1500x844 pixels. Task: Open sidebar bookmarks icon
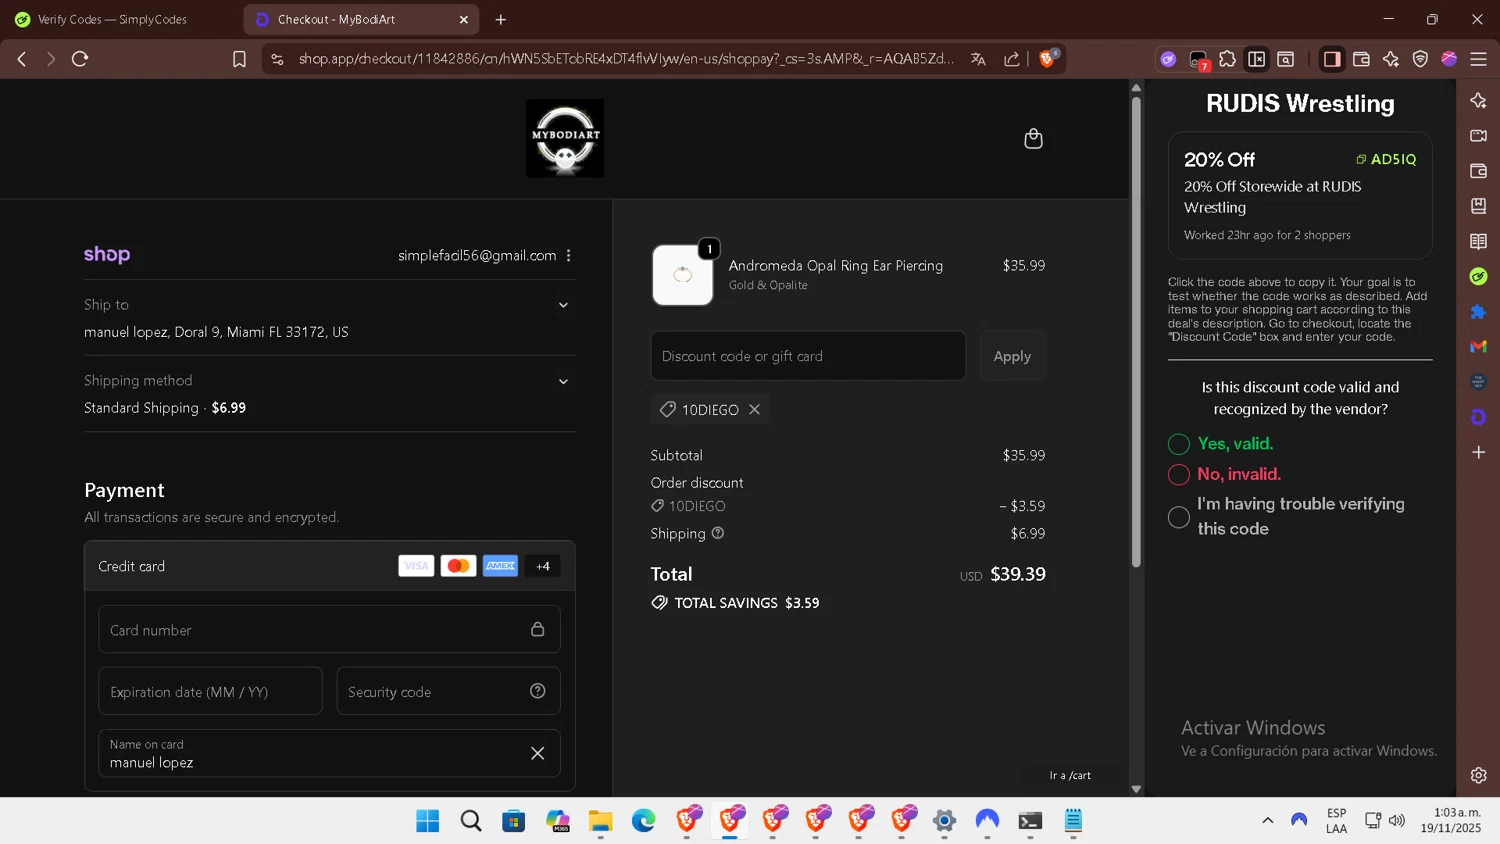1478,206
